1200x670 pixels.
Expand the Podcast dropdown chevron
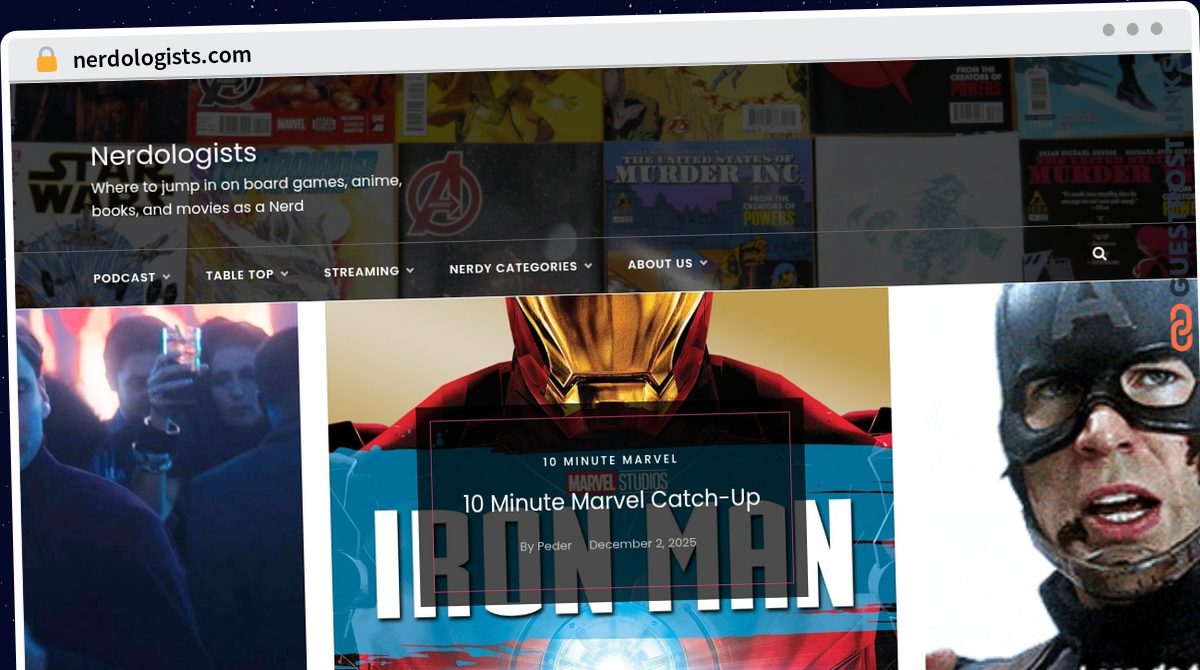point(166,277)
